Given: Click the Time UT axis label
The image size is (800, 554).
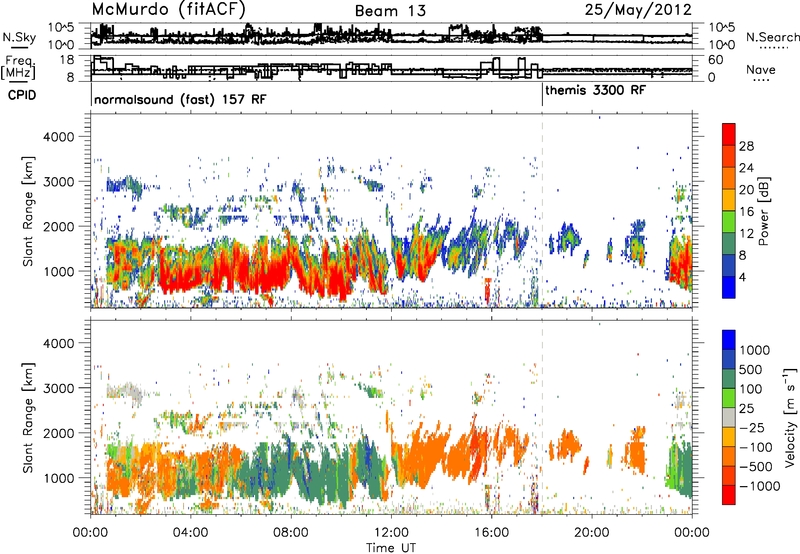Looking at the screenshot, I should click(x=391, y=548).
